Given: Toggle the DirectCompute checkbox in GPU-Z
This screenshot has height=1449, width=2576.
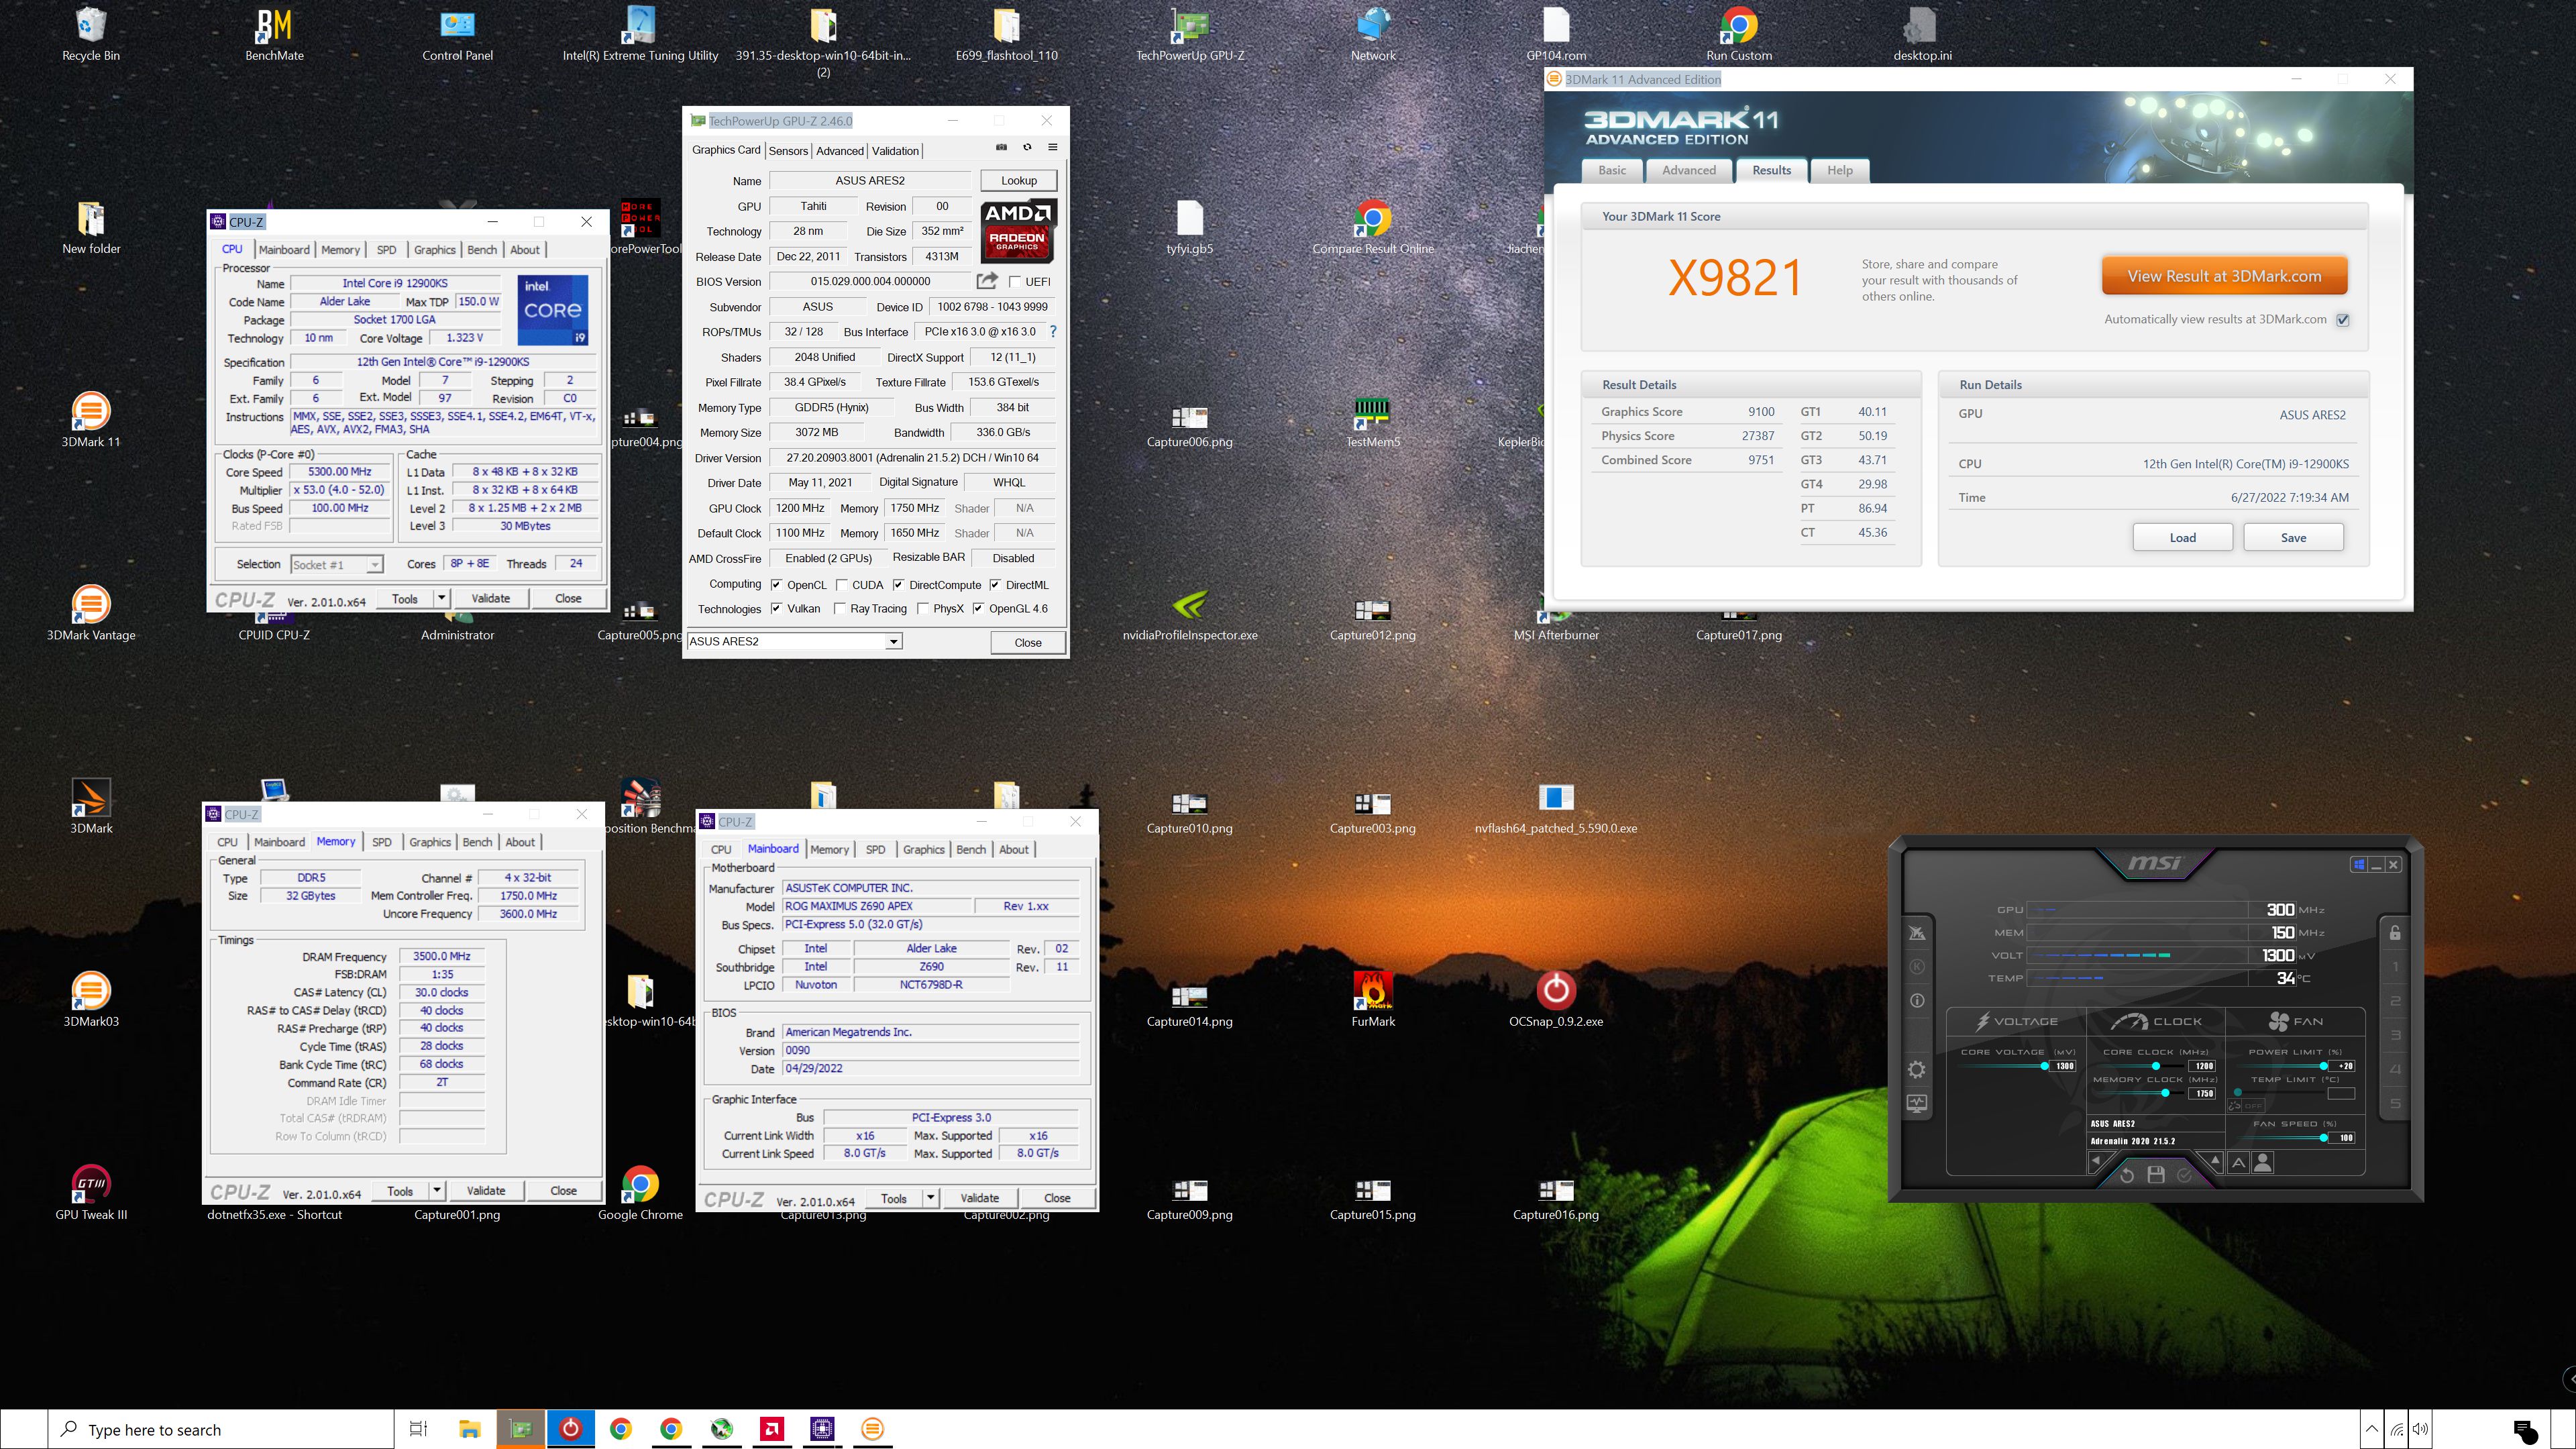Looking at the screenshot, I should 898,585.
